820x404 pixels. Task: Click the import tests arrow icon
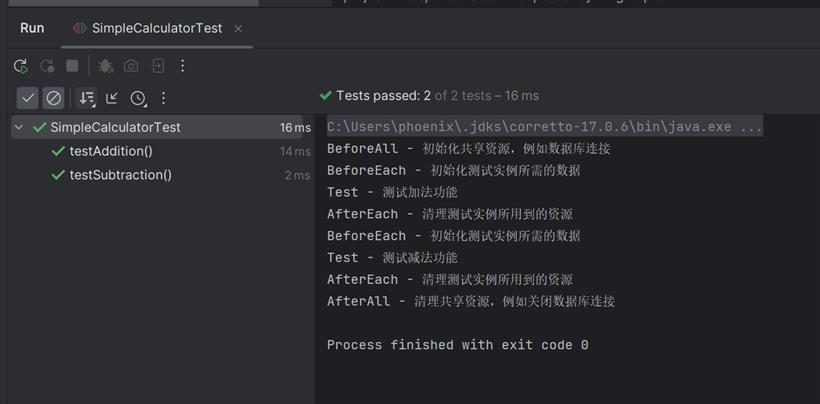tap(112, 98)
